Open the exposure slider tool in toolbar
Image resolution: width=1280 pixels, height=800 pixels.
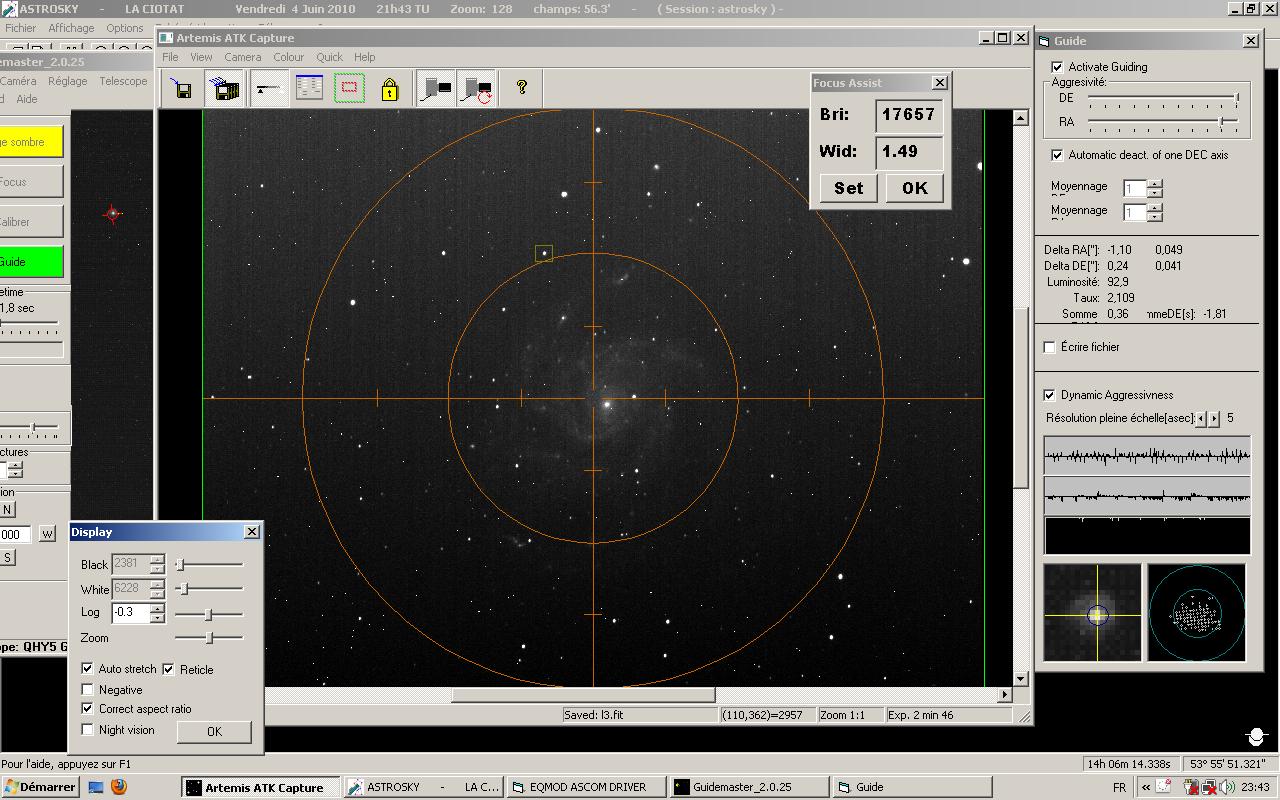click(267, 89)
